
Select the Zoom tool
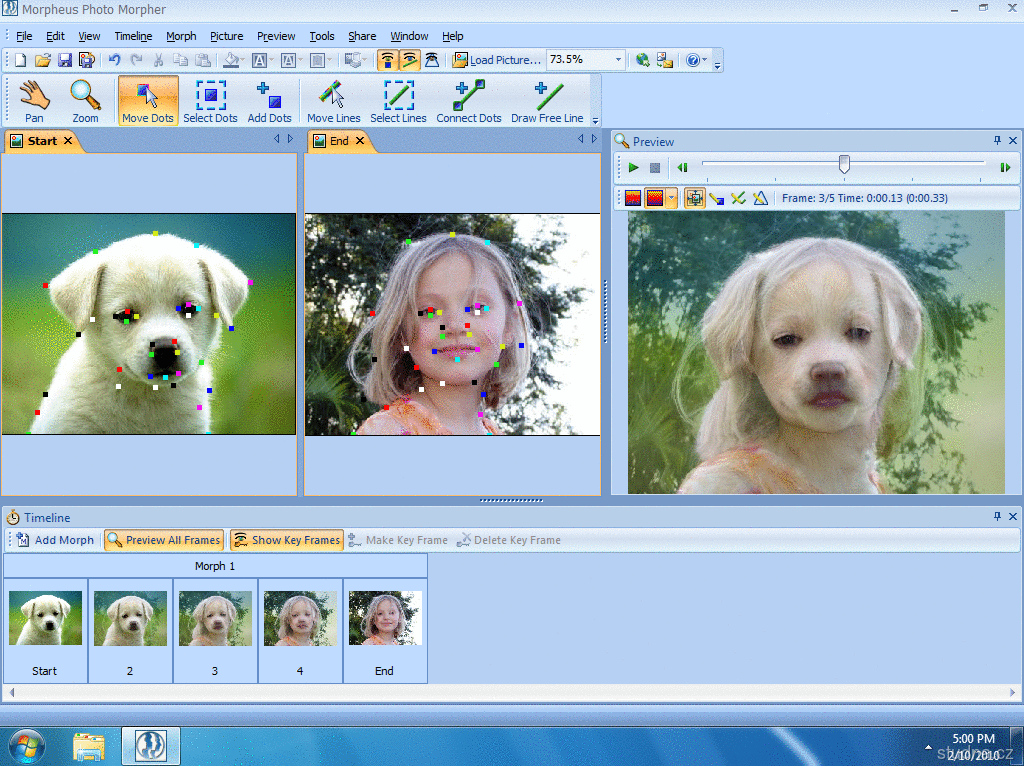click(85, 101)
